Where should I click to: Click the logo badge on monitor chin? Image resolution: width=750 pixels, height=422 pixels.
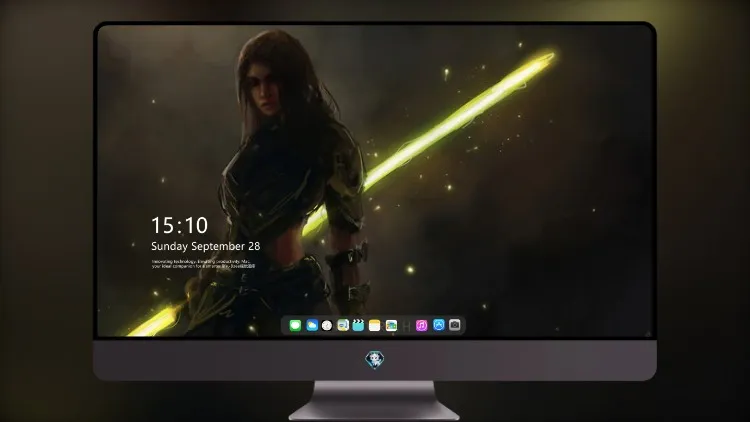coord(375,360)
